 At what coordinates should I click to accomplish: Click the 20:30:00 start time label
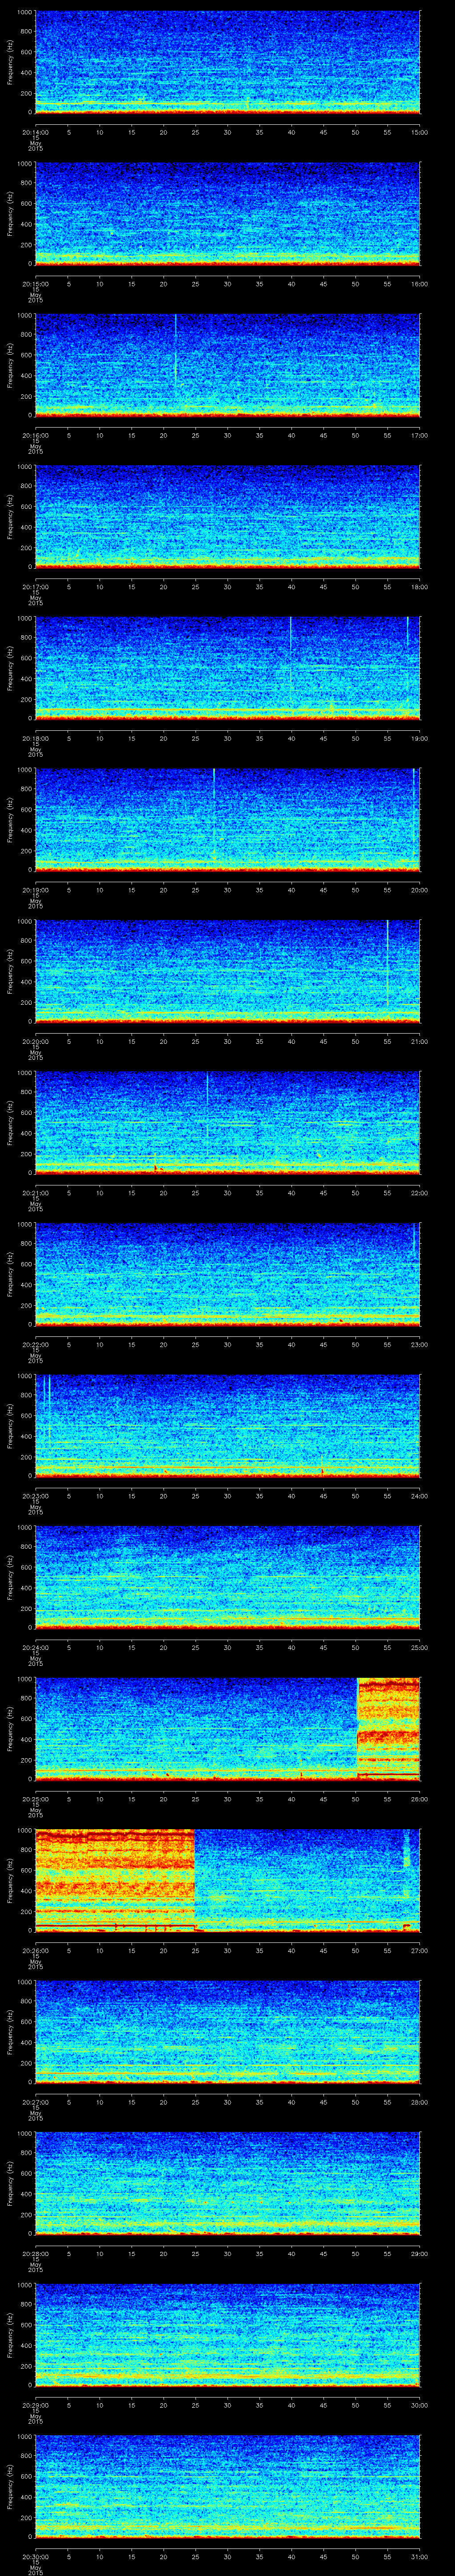click(x=36, y=2557)
